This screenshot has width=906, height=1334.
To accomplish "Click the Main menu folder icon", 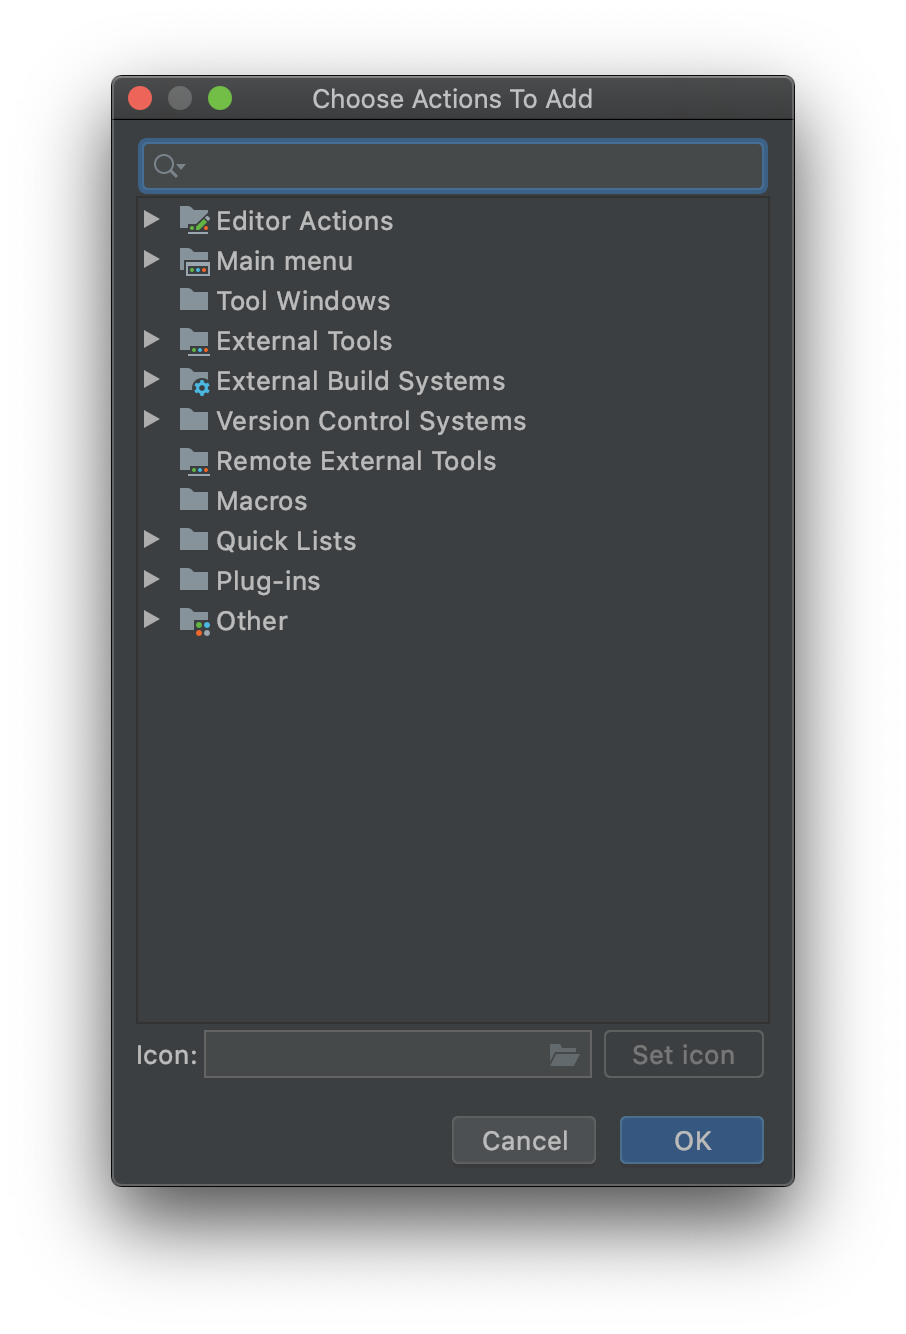I will (194, 260).
